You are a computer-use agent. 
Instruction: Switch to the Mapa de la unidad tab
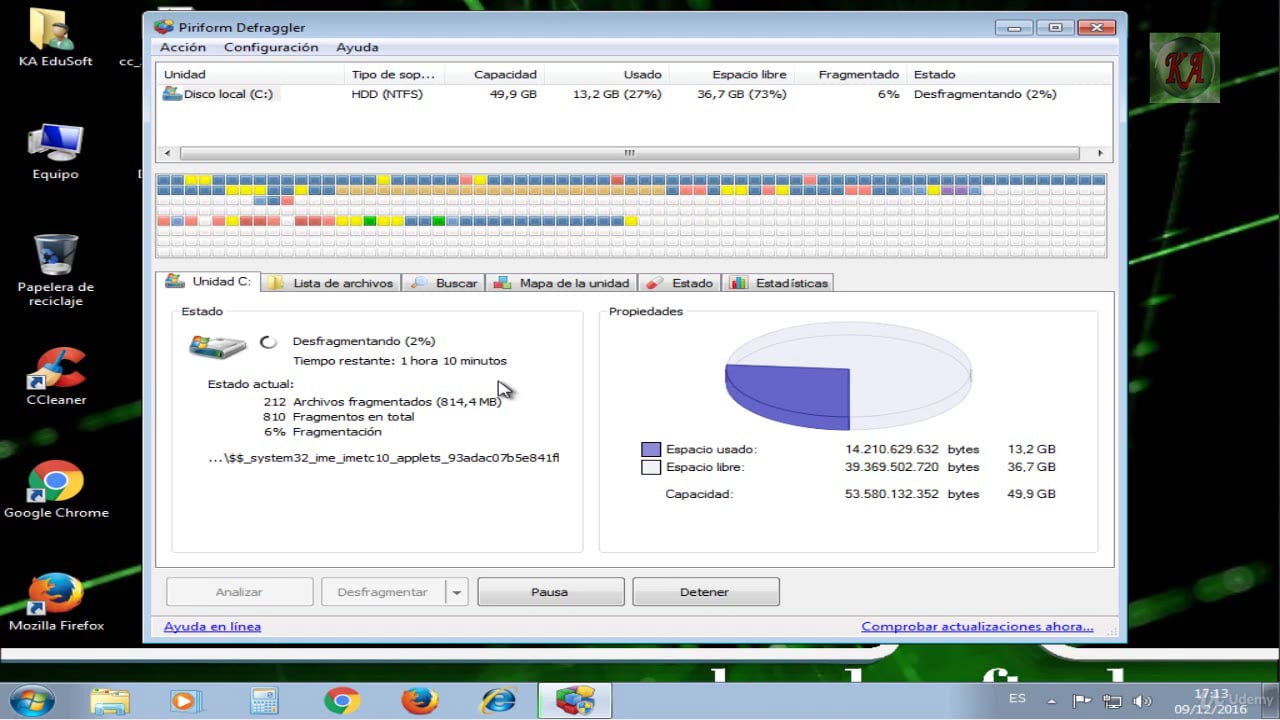coord(561,283)
